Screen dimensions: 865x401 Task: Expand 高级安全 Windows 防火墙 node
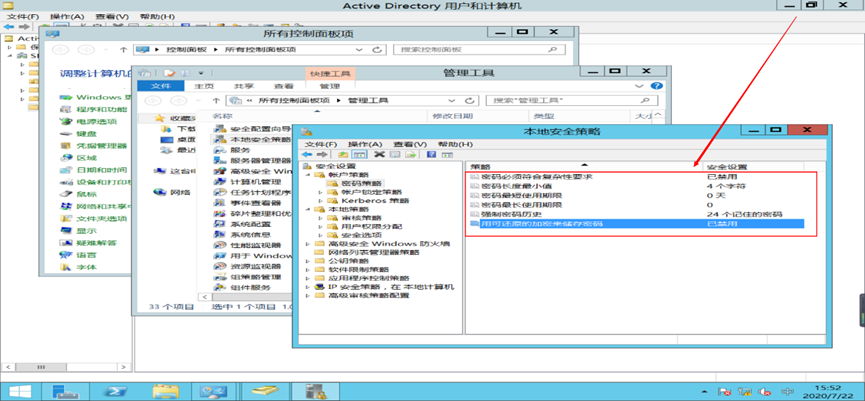(x=308, y=244)
